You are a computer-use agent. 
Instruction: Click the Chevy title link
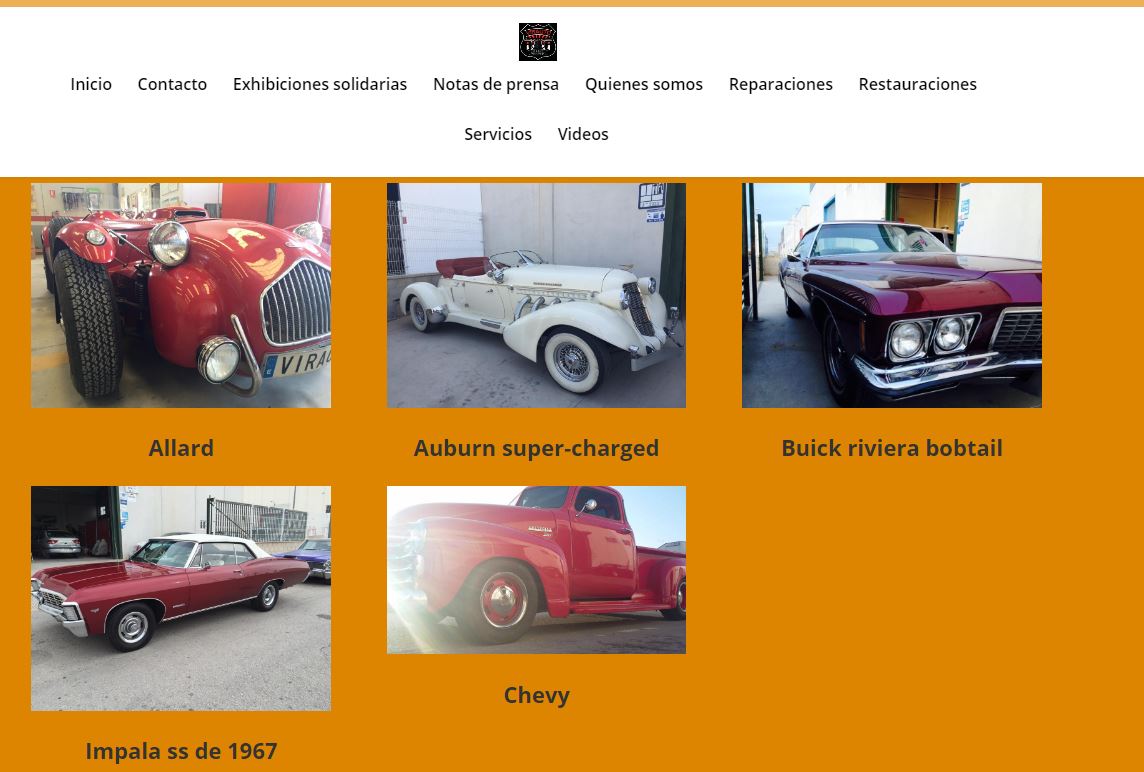(536, 695)
